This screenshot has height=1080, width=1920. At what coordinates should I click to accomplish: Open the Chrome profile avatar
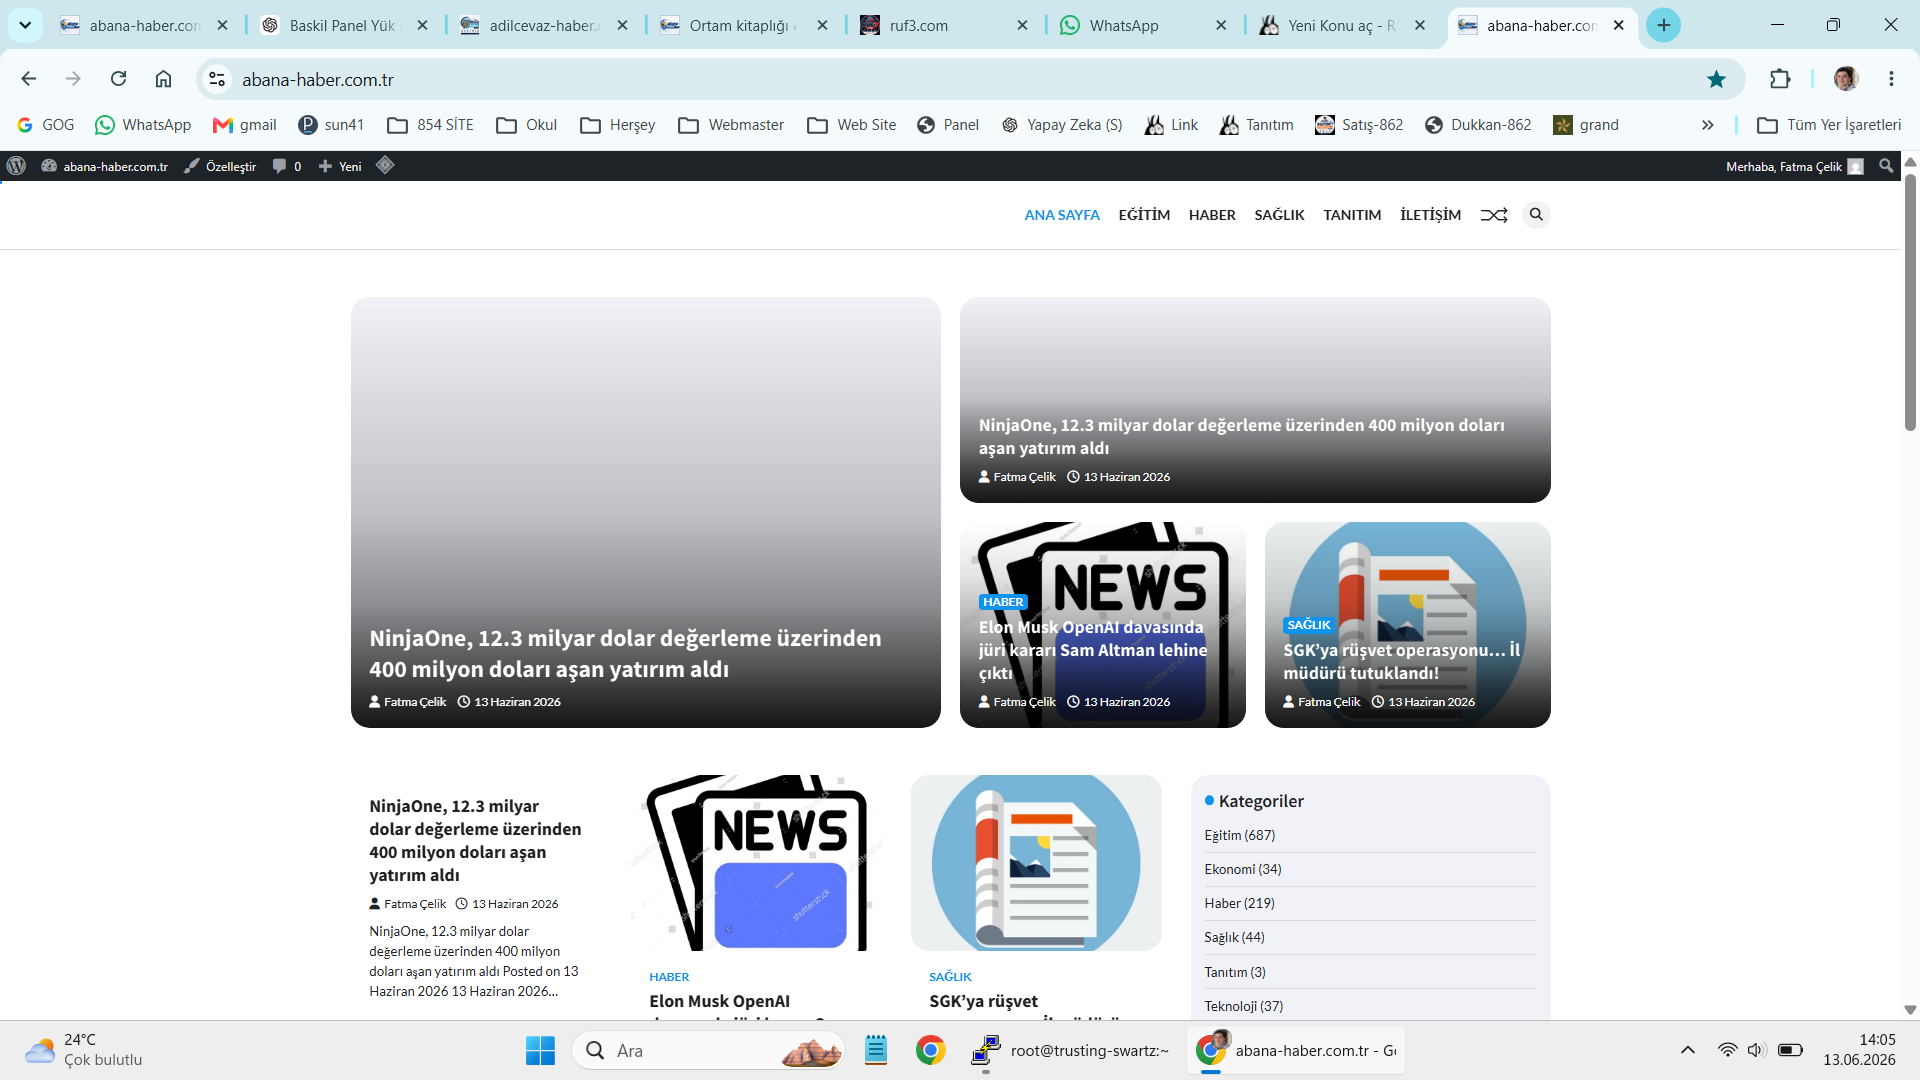pos(1845,79)
